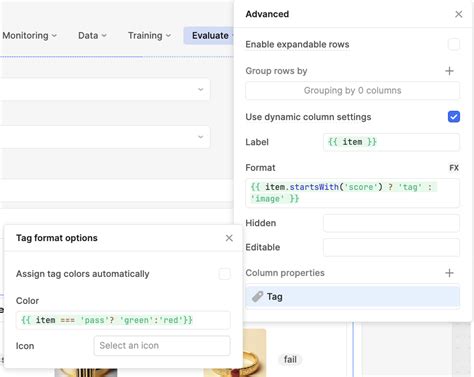Image resolution: width=474 pixels, height=377 pixels.
Task: Toggle FX mode for Format
Action: coord(454,168)
